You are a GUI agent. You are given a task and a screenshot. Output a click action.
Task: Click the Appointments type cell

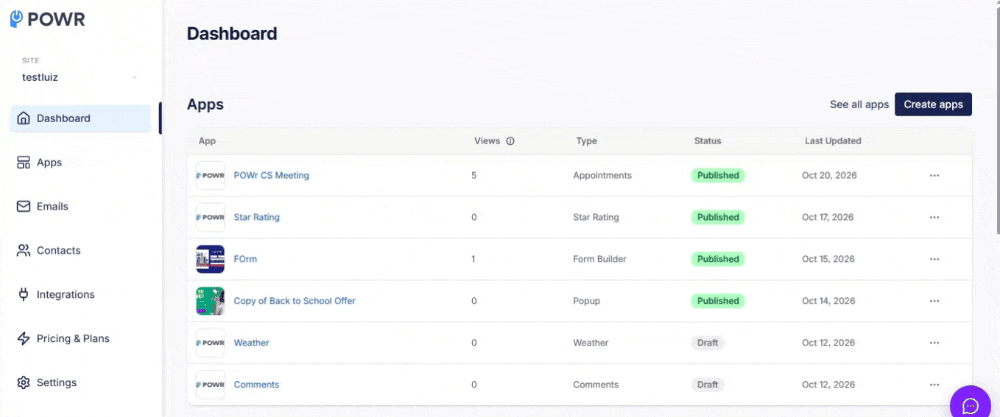click(x=602, y=175)
